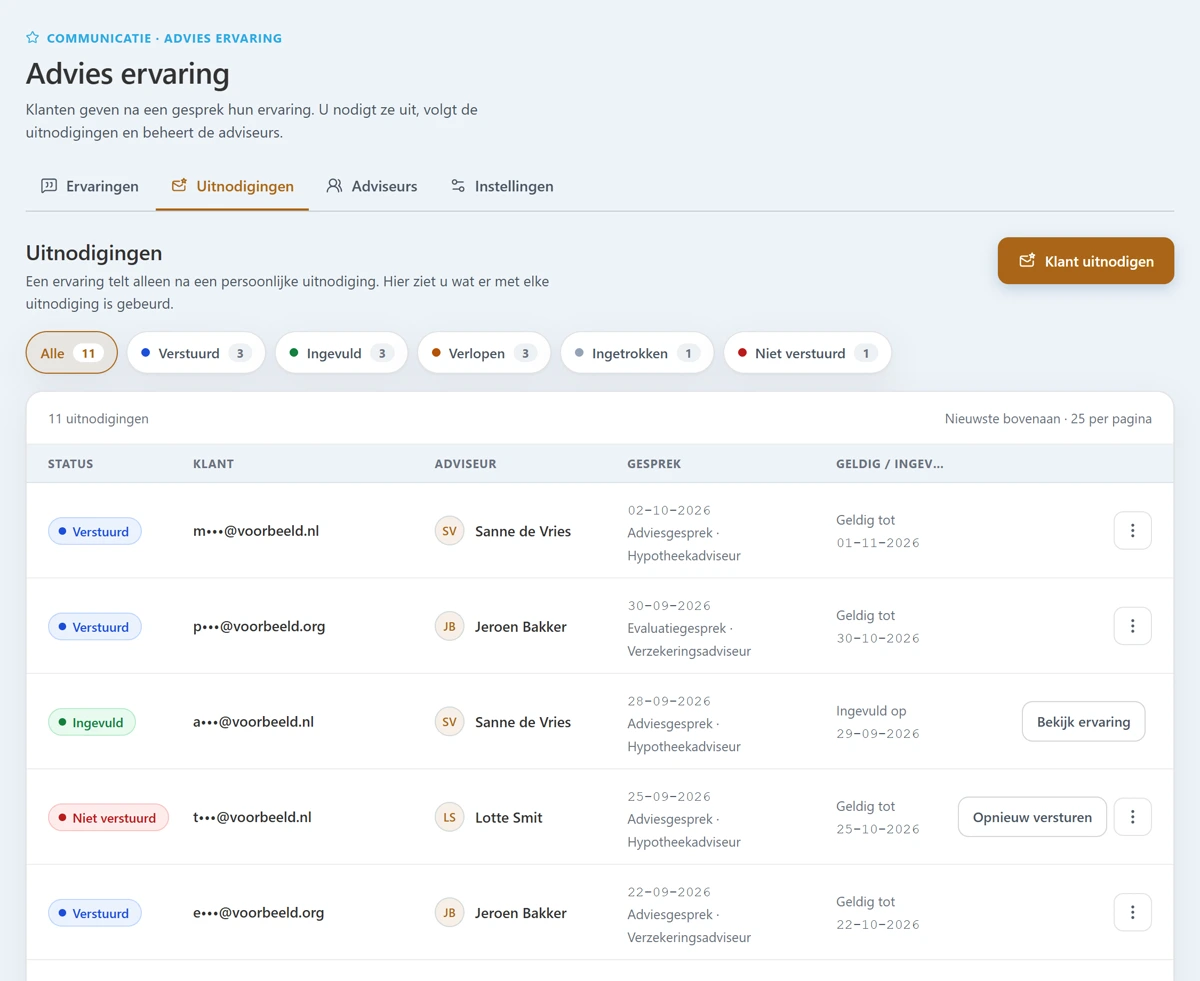Click the SV avatar in a•••@voorbeeld.nl row
This screenshot has height=981, width=1200.
(450, 722)
